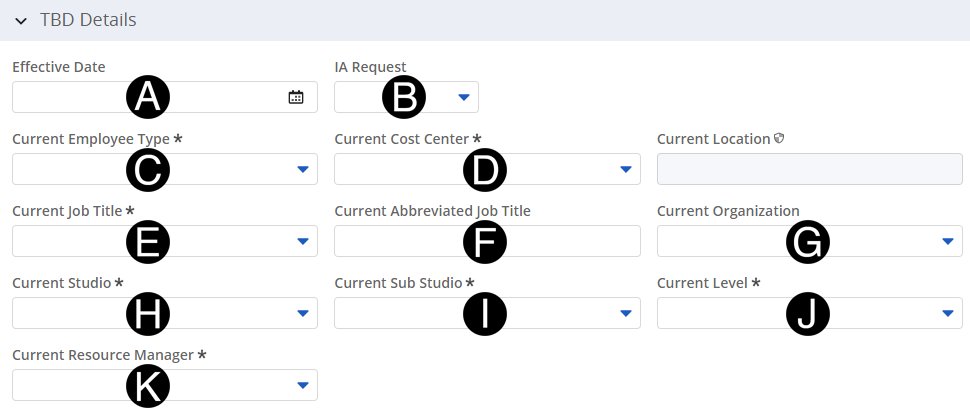Screen dimensions: 970x412
Task: Click the Current Level dropdown arrow
Action: 947,313
